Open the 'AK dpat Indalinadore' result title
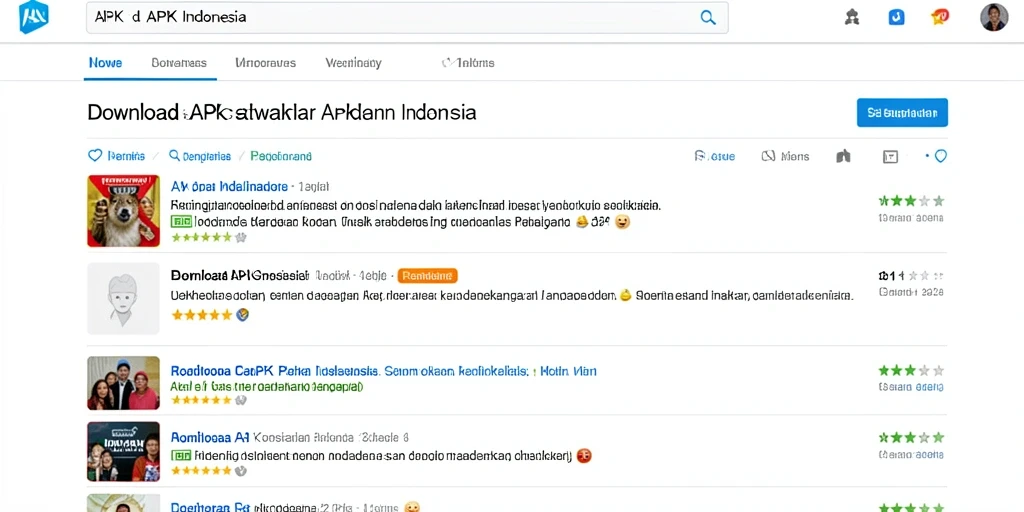Viewport: 1024px width, 512px height. 229,186
